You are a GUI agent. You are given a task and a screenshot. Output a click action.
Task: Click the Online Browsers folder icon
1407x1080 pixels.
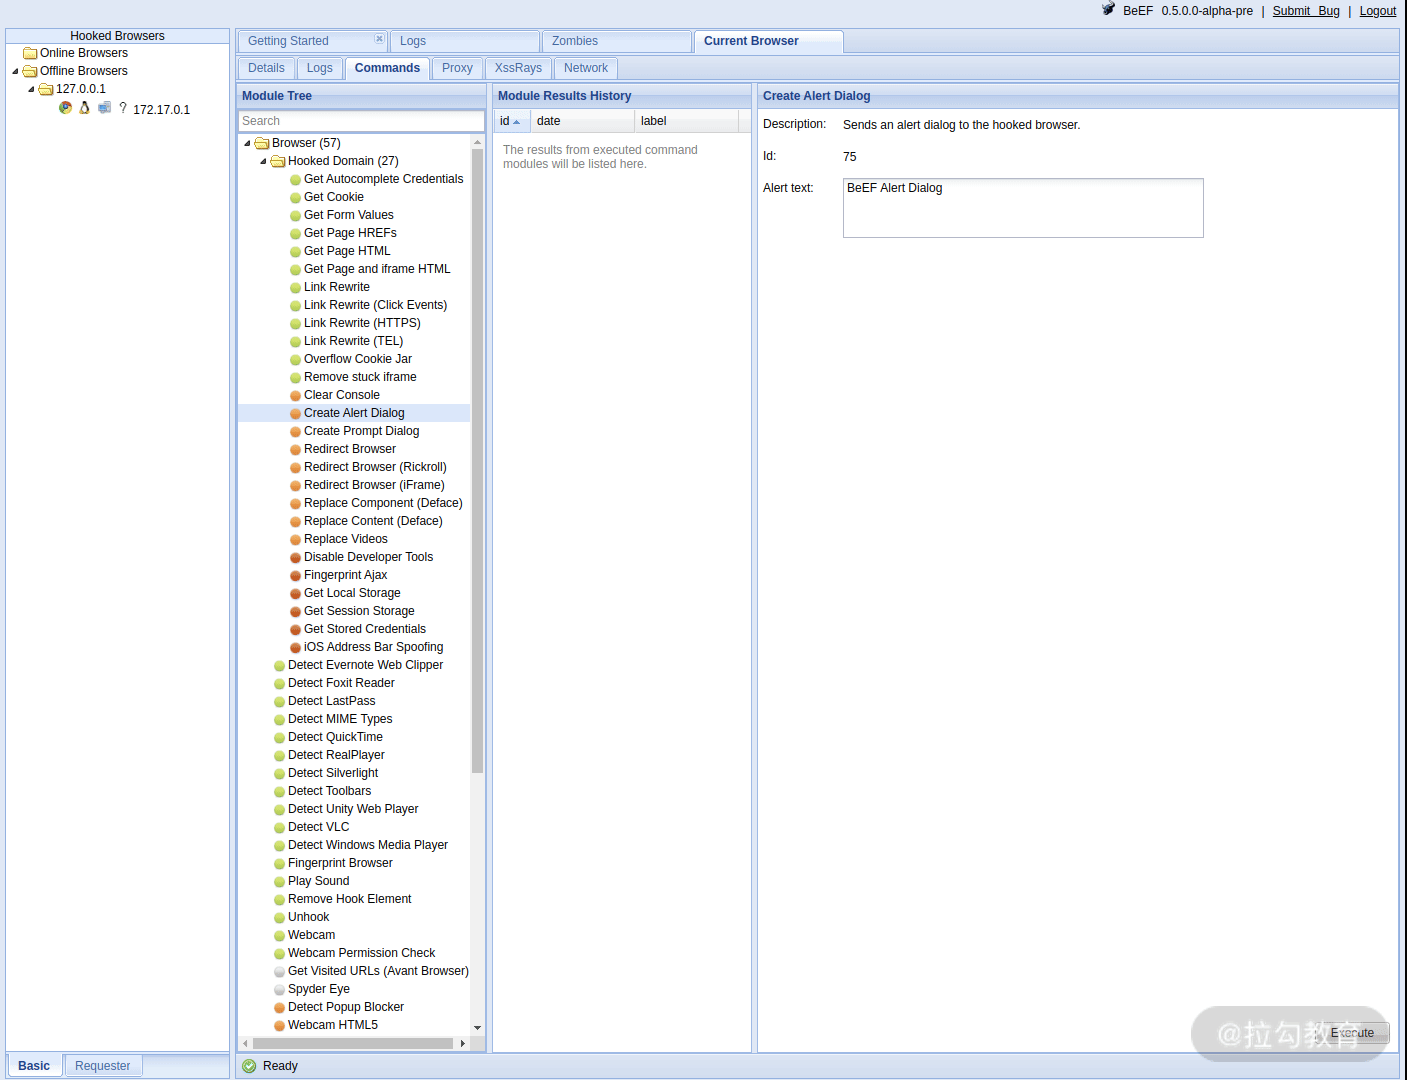(x=30, y=53)
